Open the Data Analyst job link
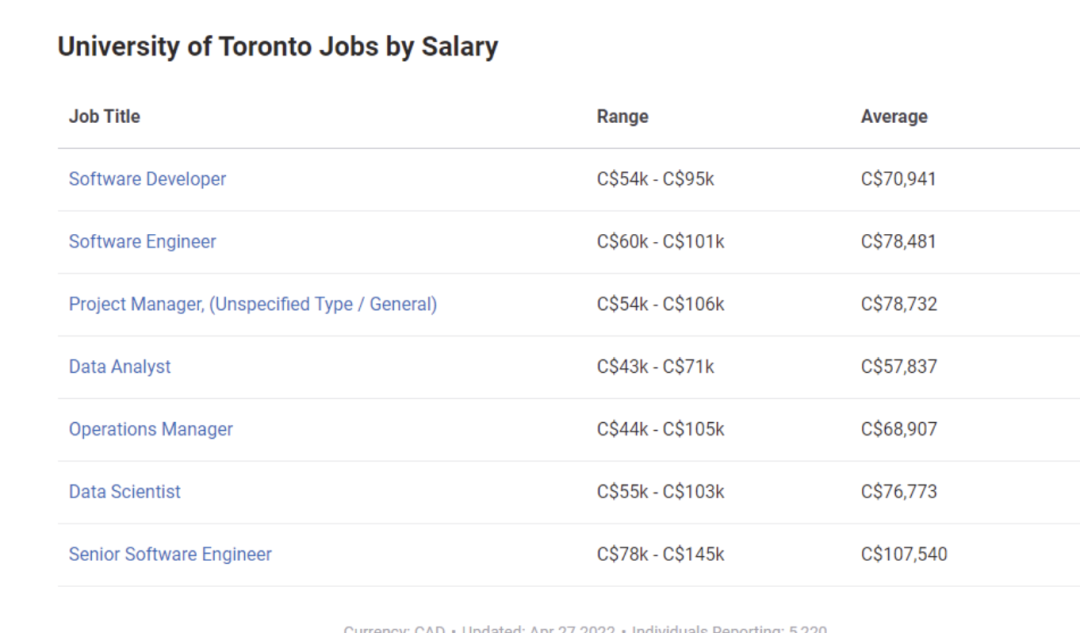Image resolution: width=1080 pixels, height=633 pixels. pos(119,366)
